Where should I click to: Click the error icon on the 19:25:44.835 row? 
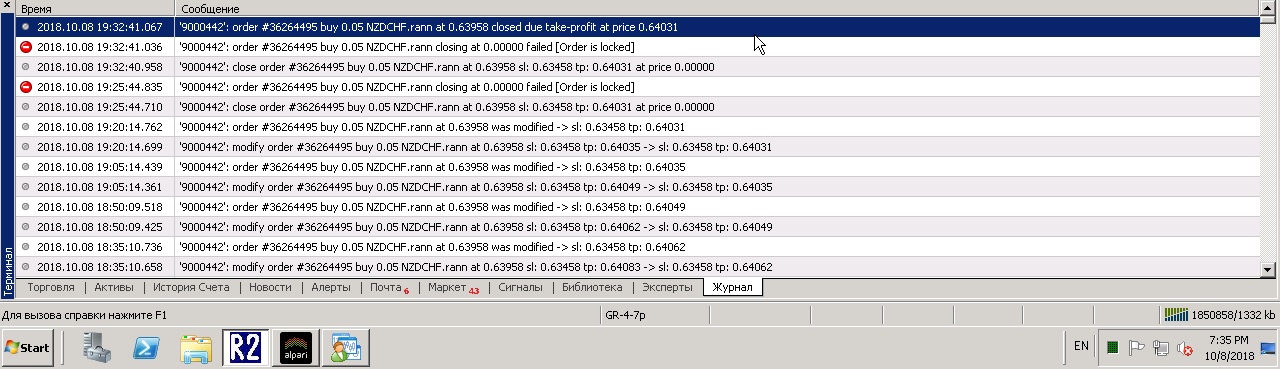[26, 87]
